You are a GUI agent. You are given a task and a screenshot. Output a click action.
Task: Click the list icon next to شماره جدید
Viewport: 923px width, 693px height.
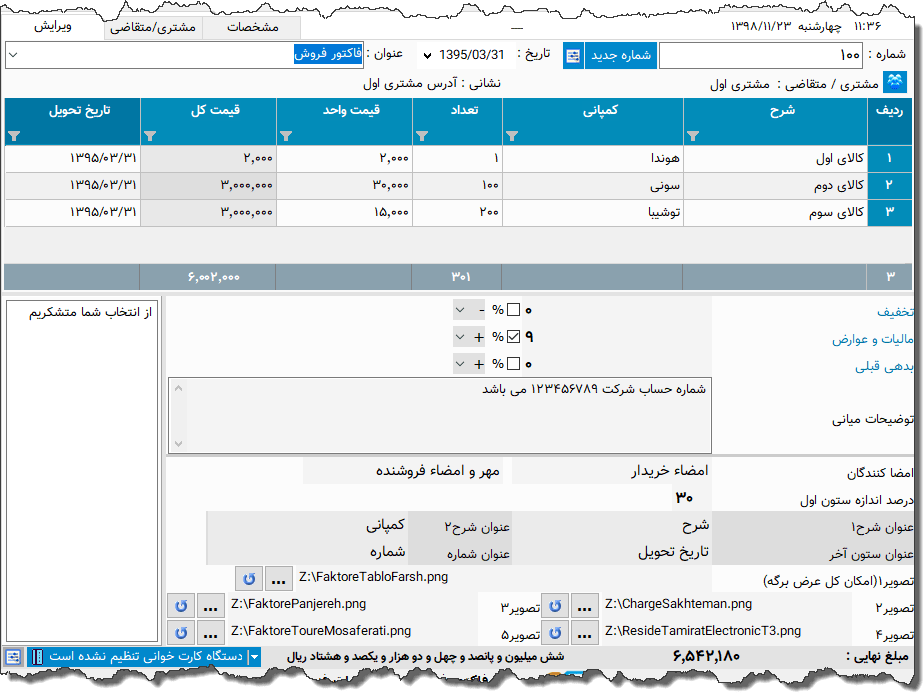point(573,55)
